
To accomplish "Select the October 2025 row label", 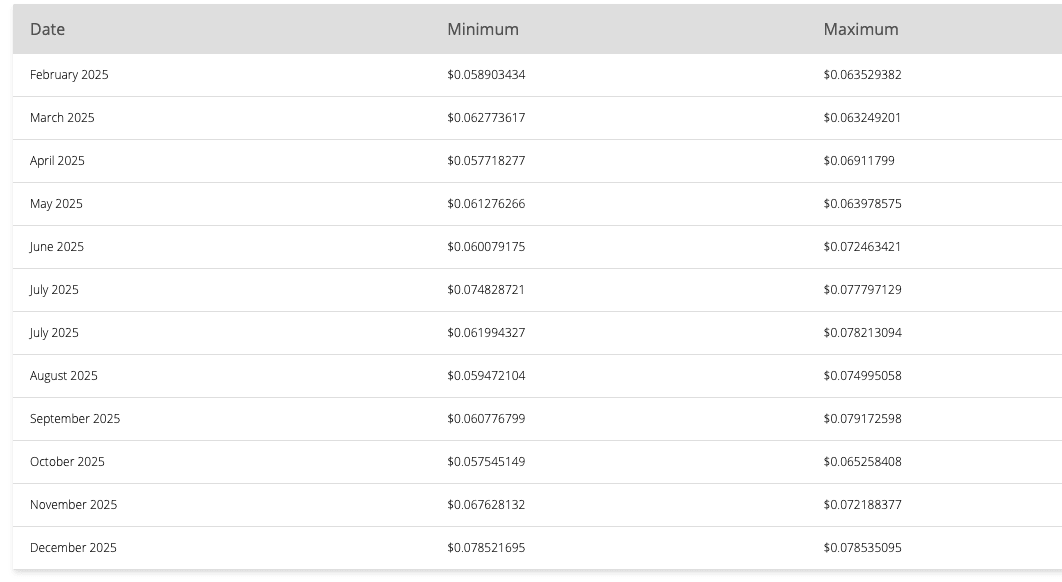I will point(67,462).
